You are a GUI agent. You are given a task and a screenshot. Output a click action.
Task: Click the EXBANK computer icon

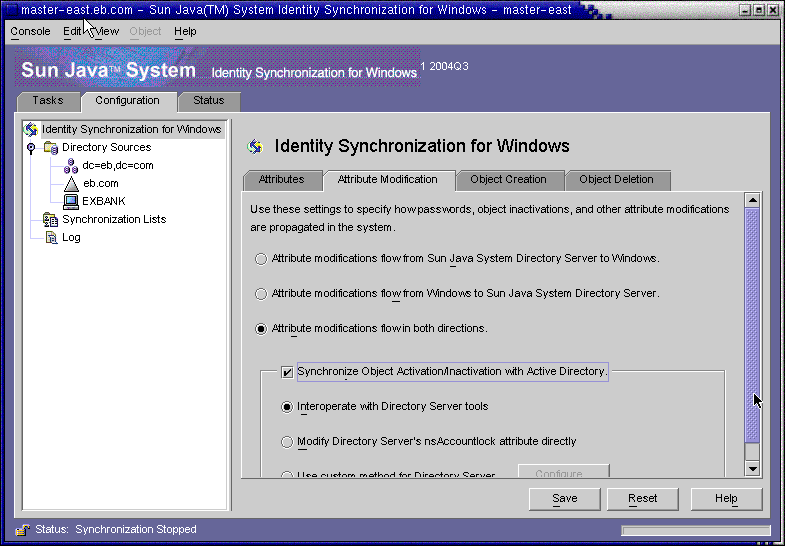pos(71,202)
